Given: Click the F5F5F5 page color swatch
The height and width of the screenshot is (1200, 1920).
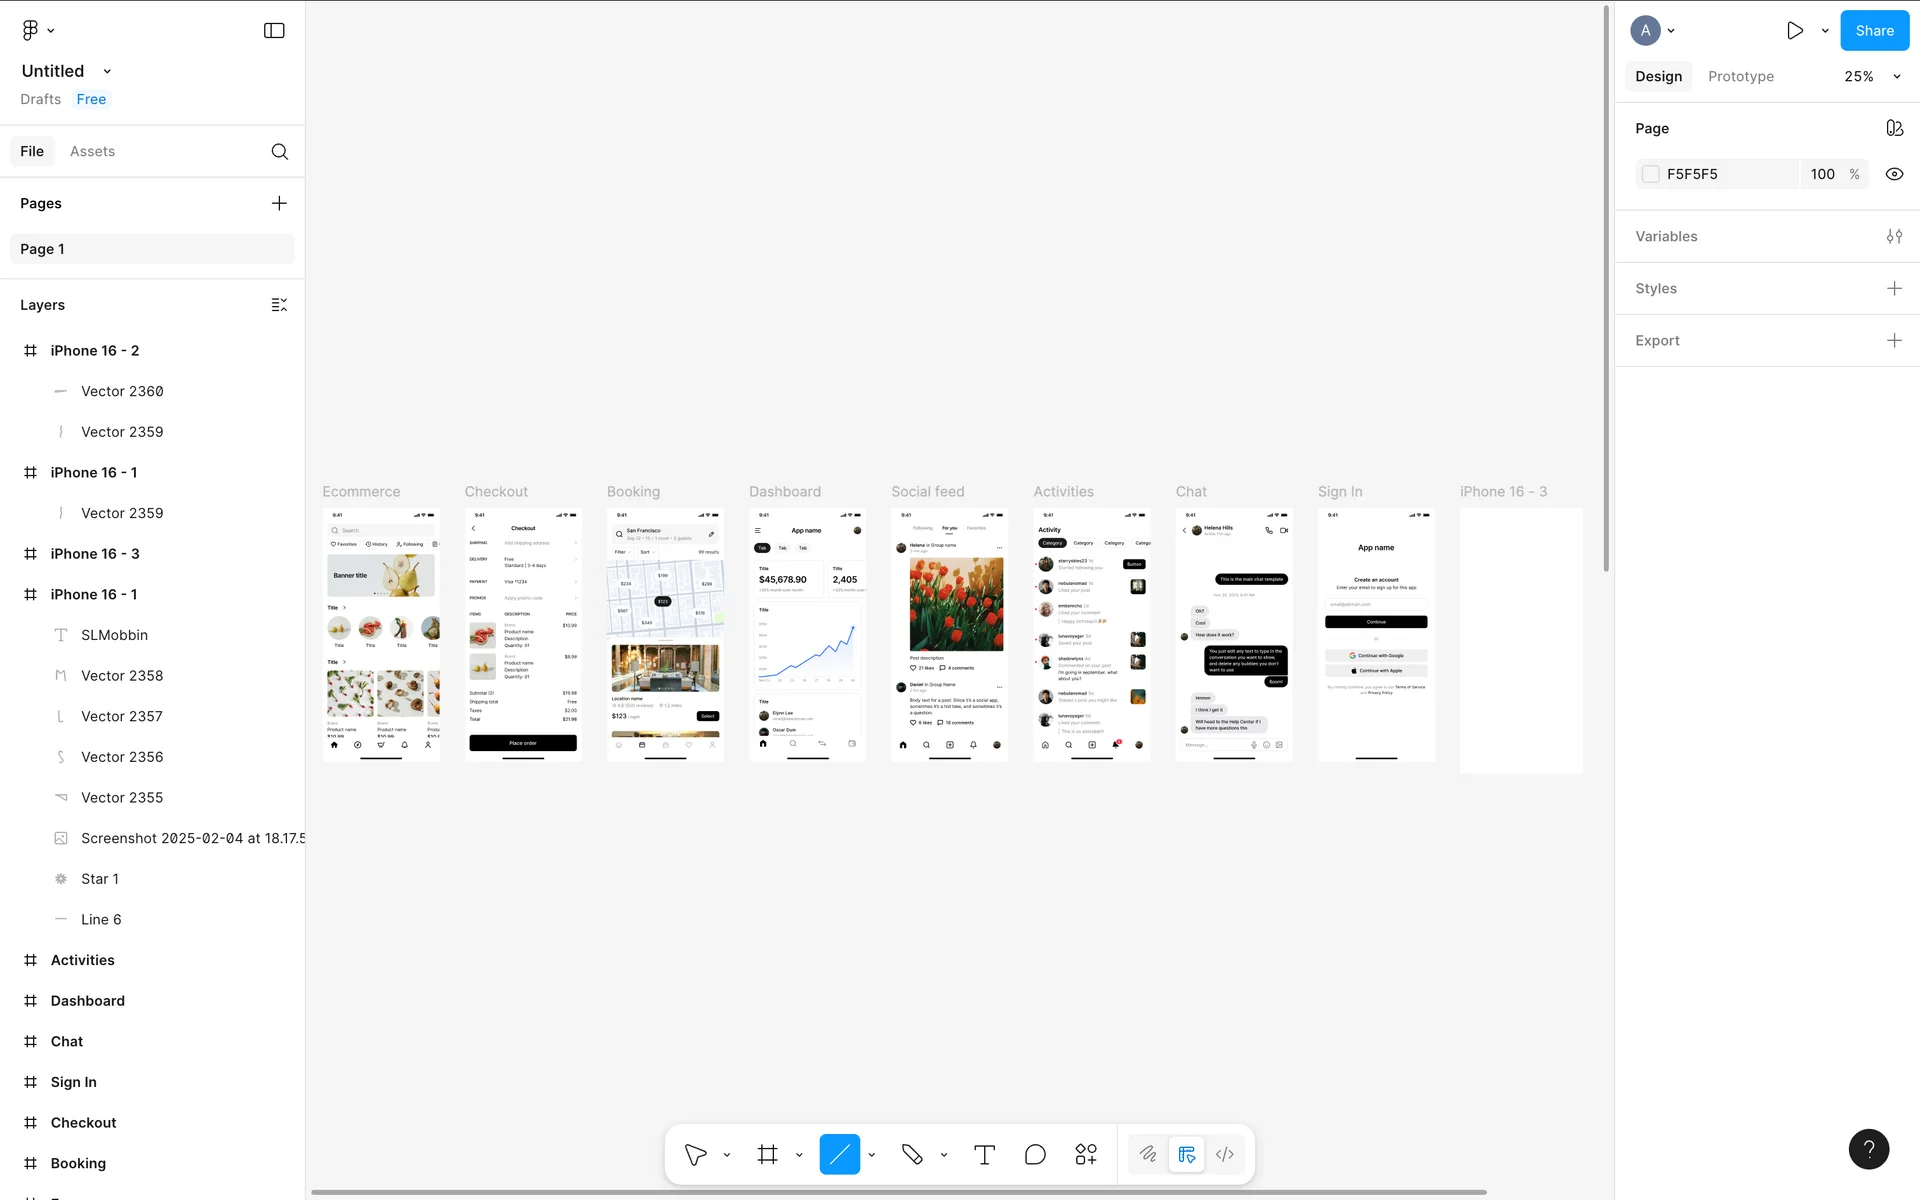Looking at the screenshot, I should click(1651, 174).
